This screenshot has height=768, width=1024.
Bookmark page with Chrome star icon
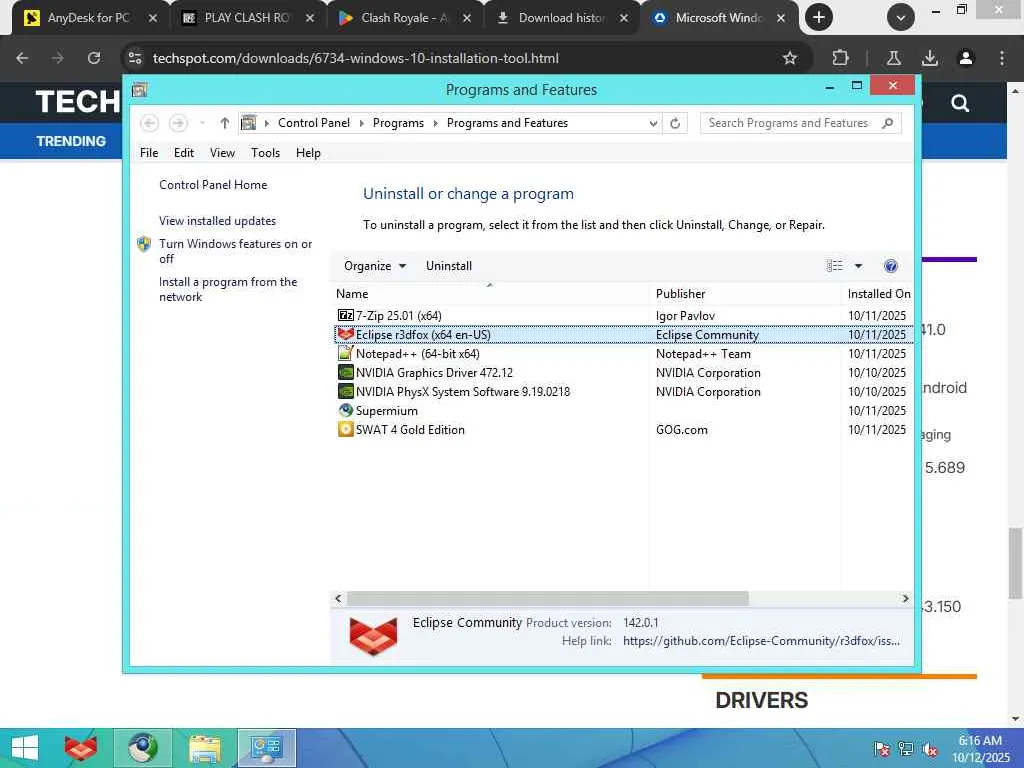790,58
